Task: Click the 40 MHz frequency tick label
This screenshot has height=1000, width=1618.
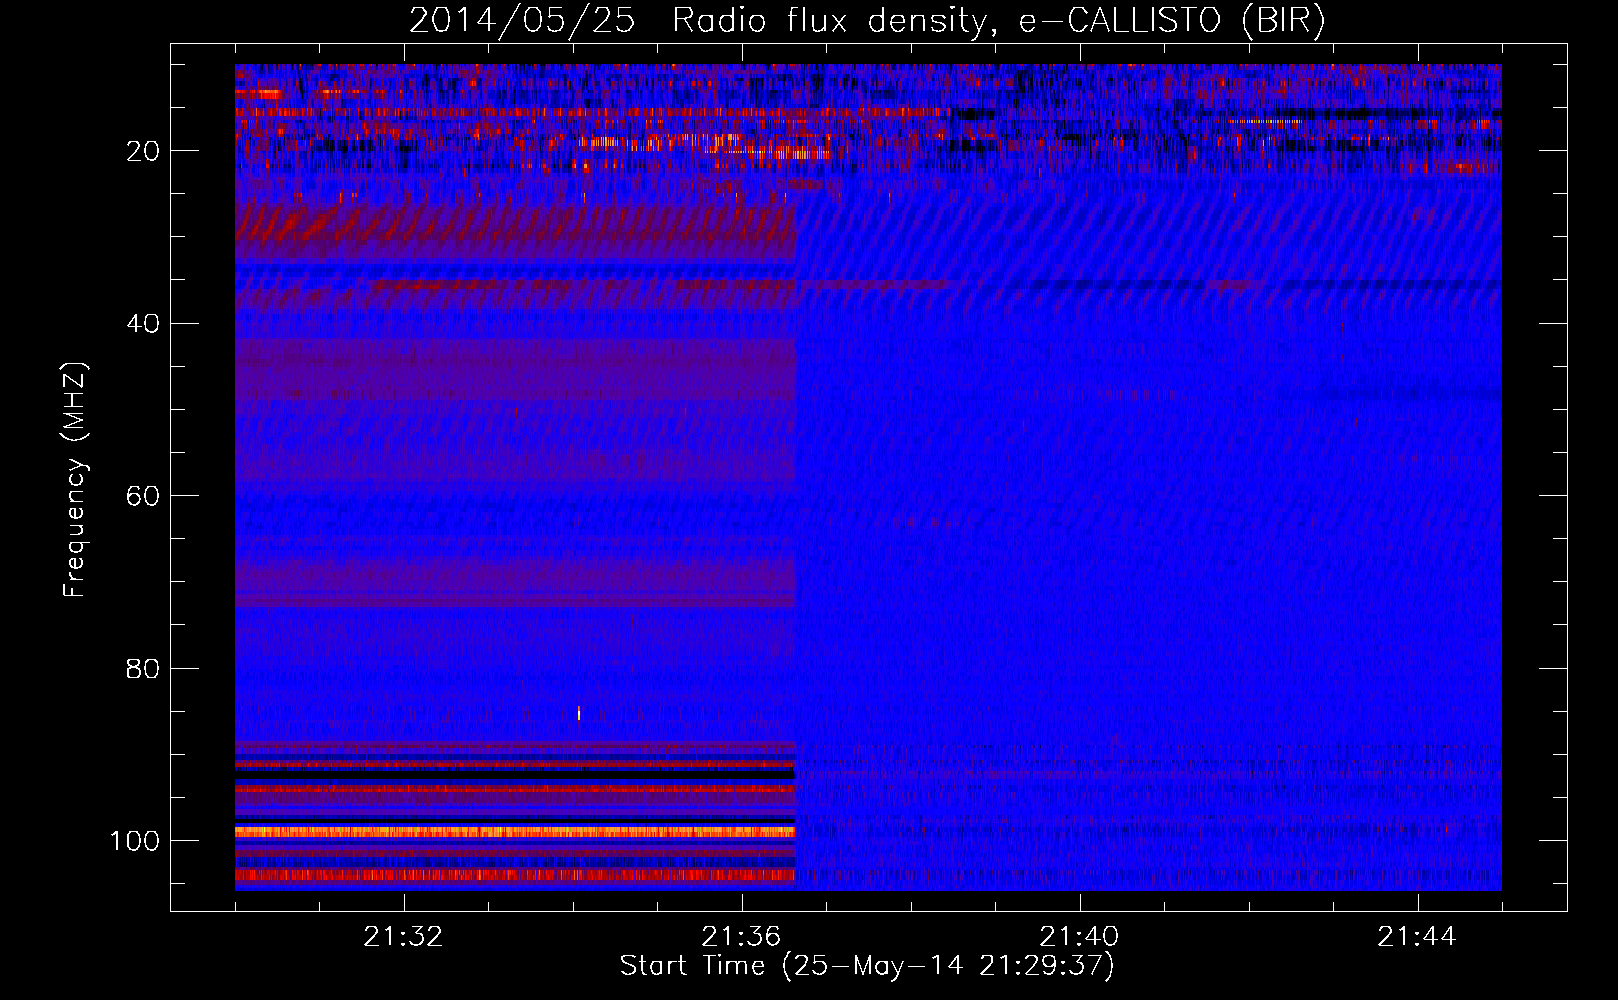Action: coord(143,324)
